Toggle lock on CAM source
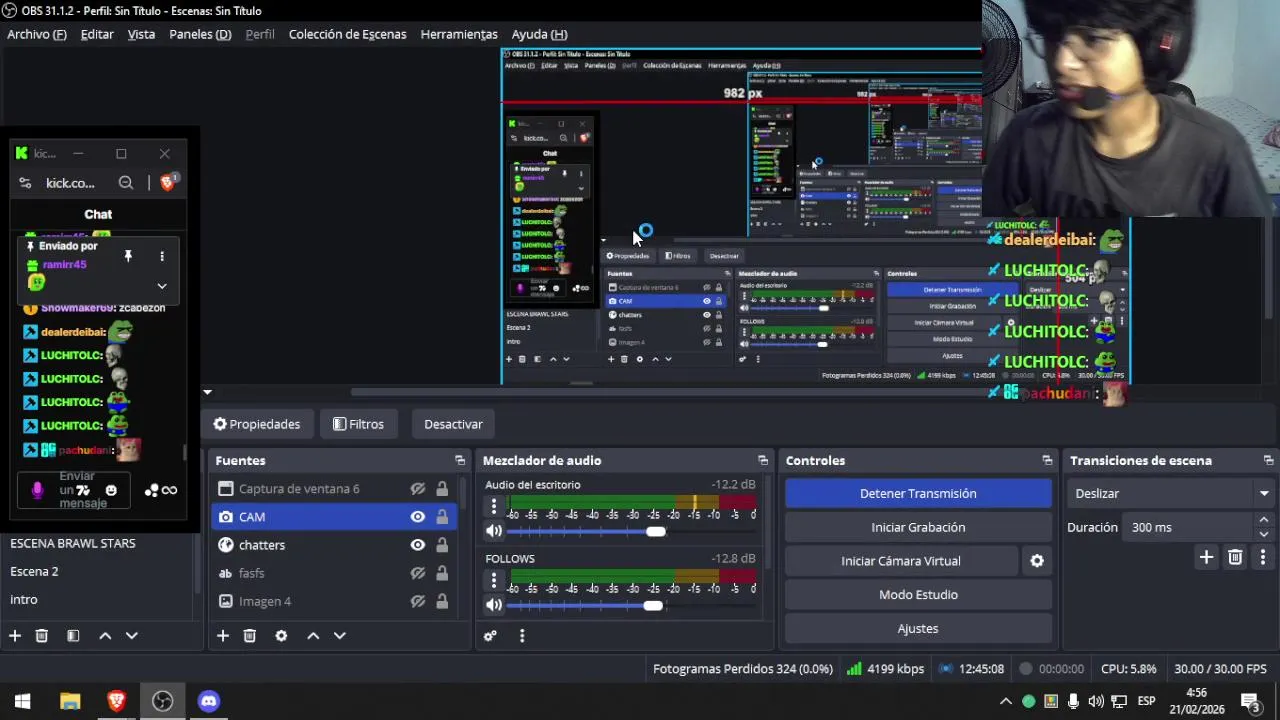 click(442, 517)
